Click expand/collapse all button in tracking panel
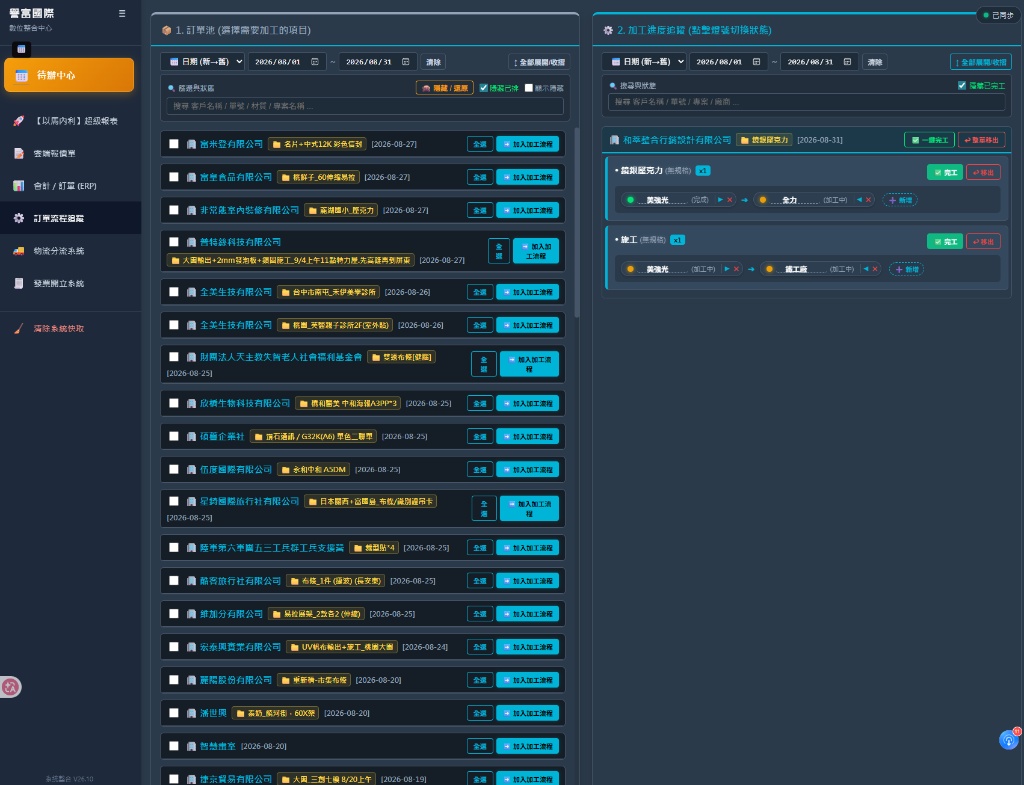 pos(980,62)
